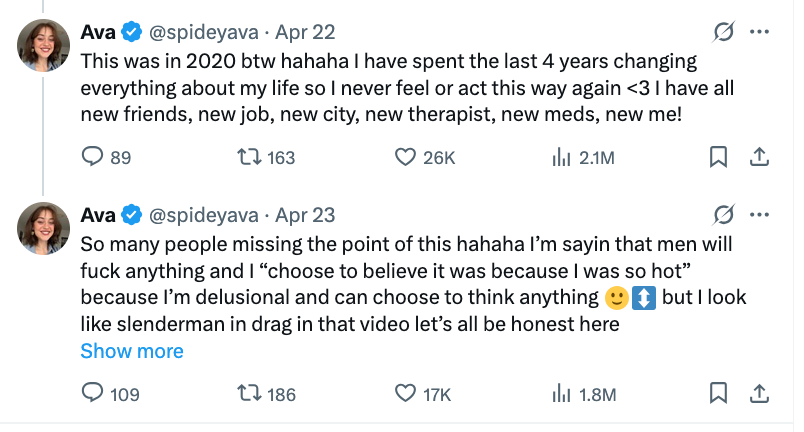The width and height of the screenshot is (804, 432).
Task: Like the tweet with 17K likes
Action: pyautogui.click(x=405, y=394)
